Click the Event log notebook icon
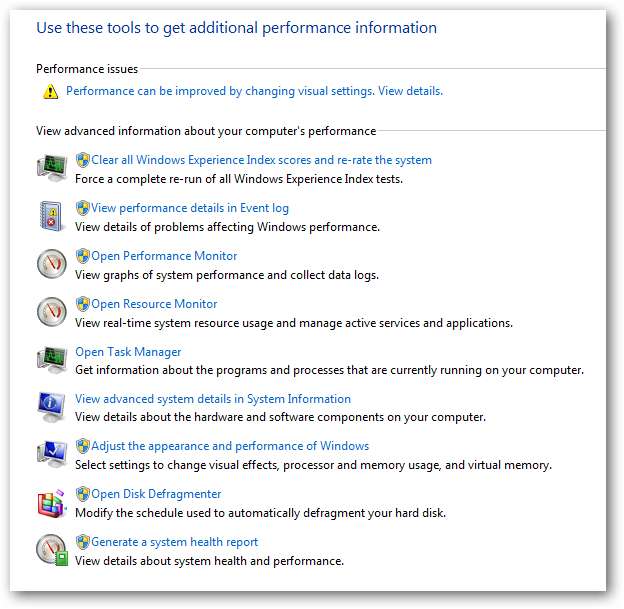 pos(52,216)
